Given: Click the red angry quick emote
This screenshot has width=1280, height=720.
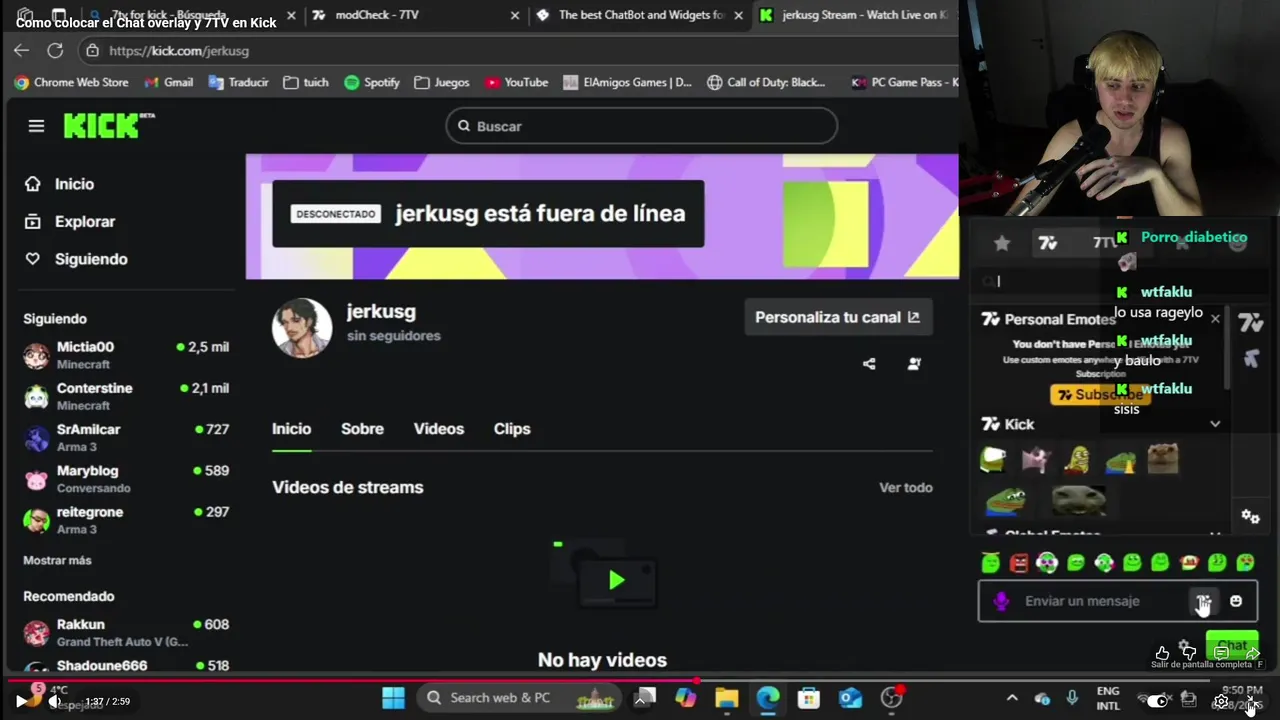Looking at the screenshot, I should click(1019, 563).
